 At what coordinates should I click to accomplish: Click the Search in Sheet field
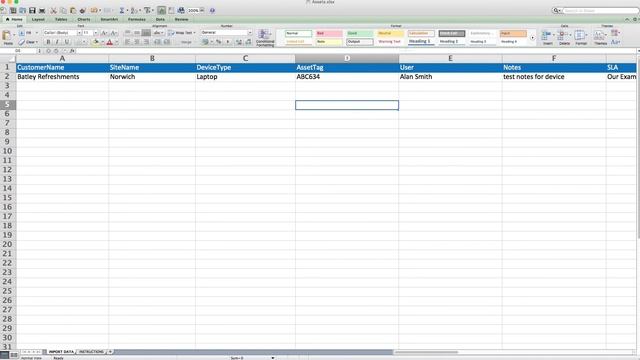pos(600,10)
